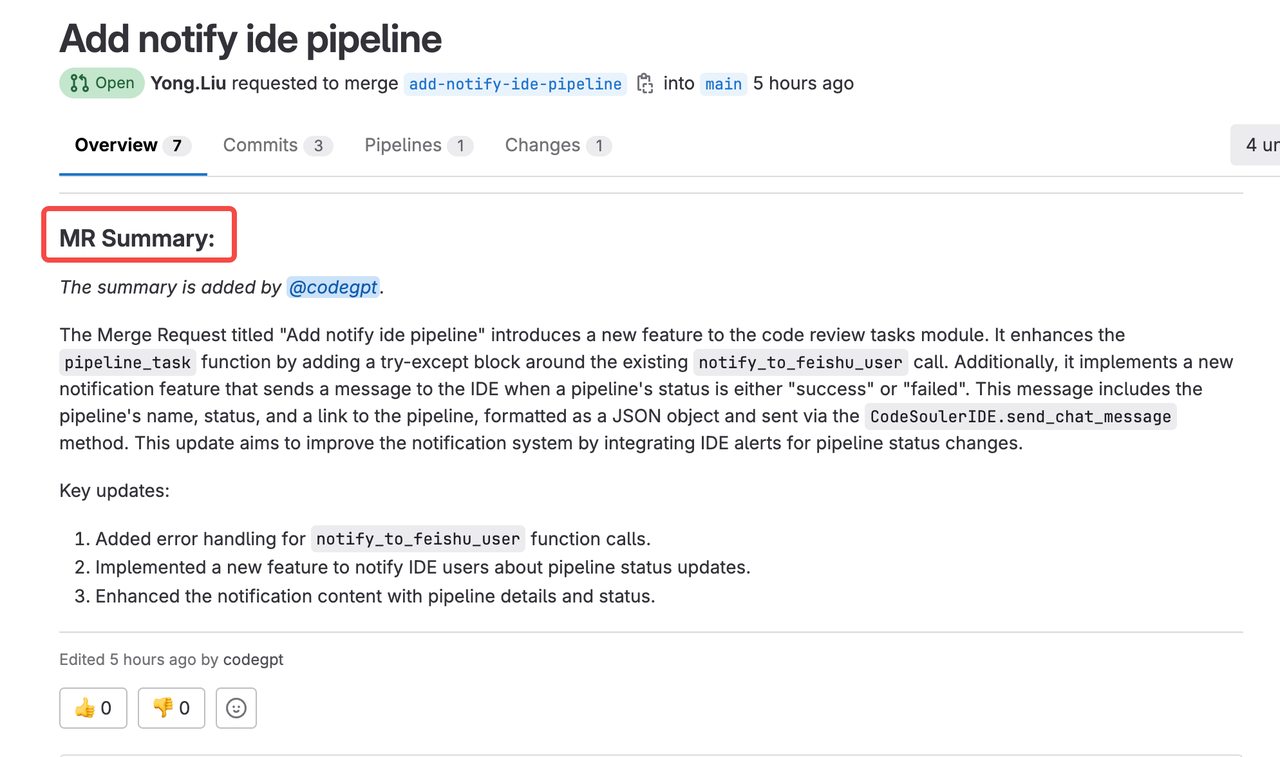Screen dimensions: 1280x757
Task: Click the "Edited 5 hours ago" timestamp
Action: pos(127,660)
